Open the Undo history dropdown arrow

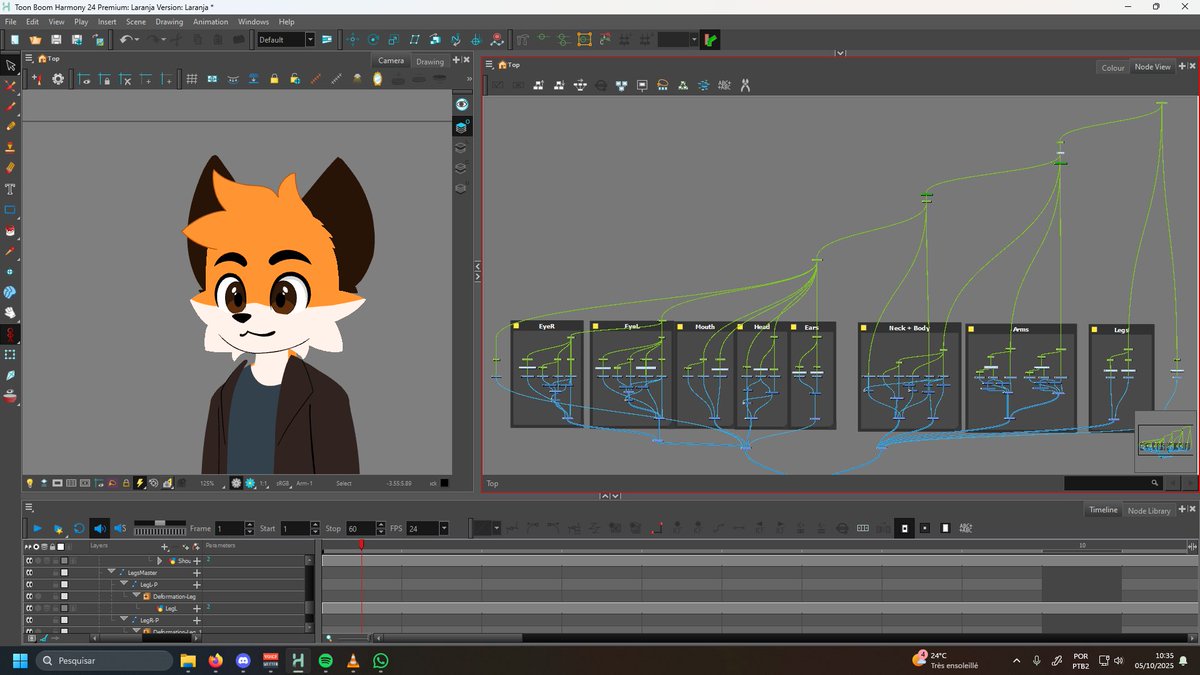click(x=139, y=40)
